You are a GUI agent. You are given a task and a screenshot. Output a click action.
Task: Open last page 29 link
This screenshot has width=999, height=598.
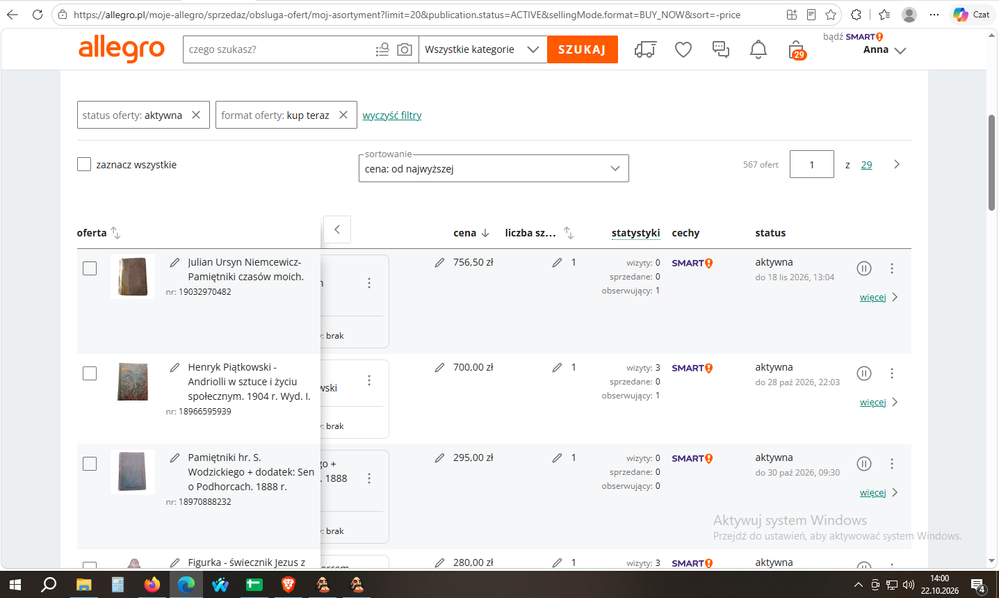pos(866,165)
